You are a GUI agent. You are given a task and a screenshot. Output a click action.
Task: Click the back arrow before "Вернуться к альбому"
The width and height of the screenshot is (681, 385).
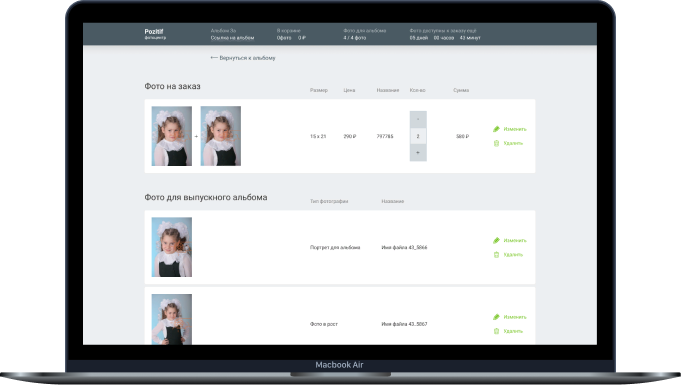(214, 57)
